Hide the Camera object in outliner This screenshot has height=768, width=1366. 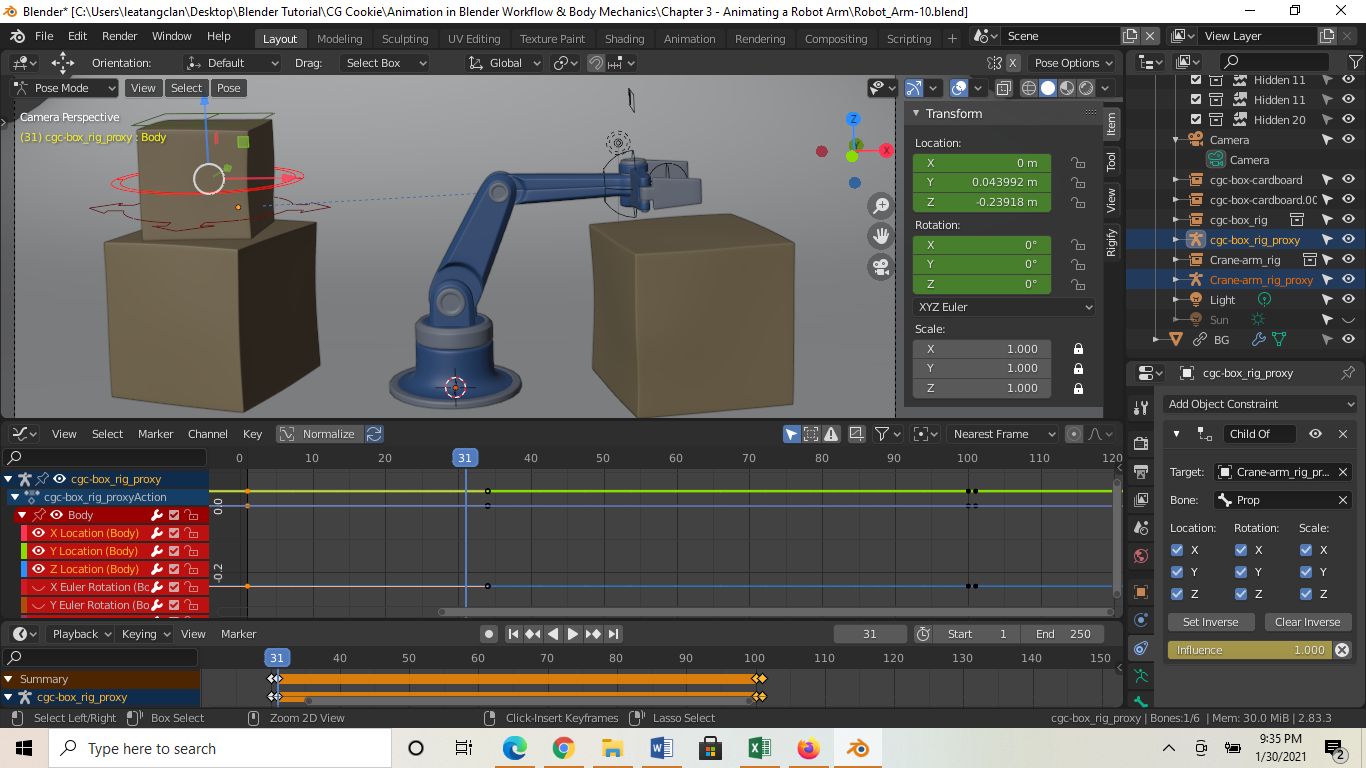click(x=1348, y=140)
